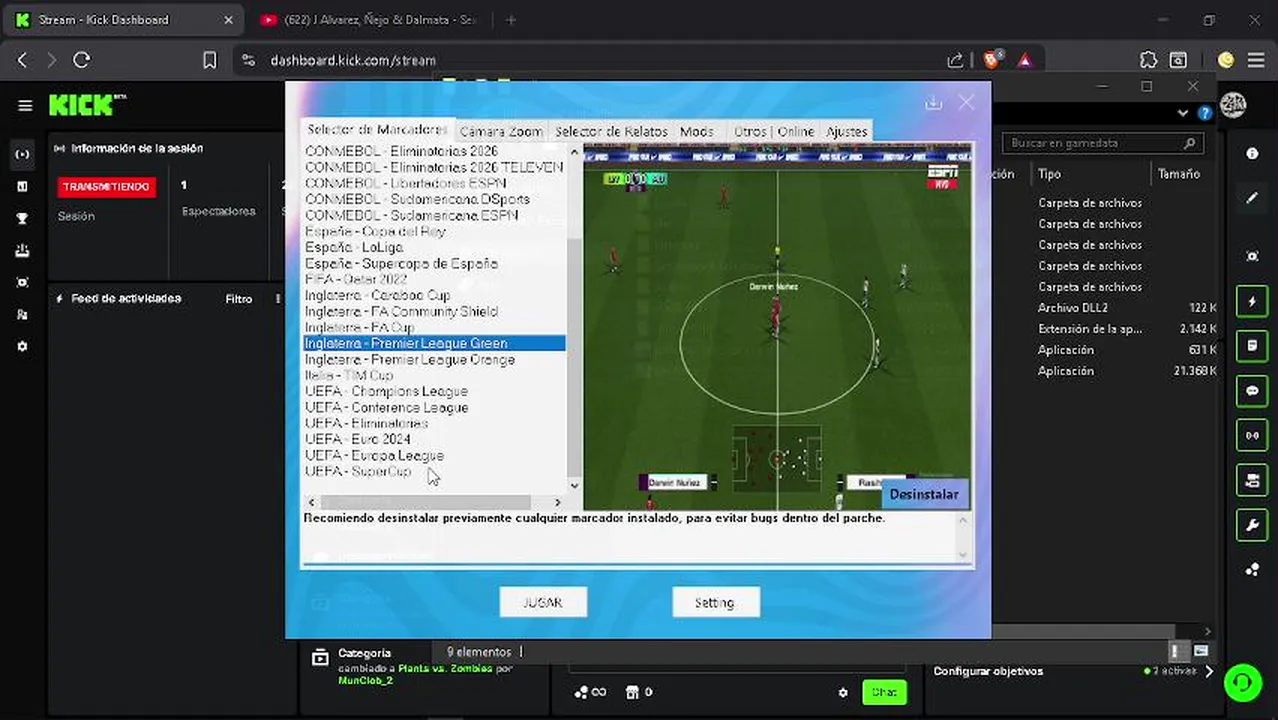Viewport: 1278px width, 720px height.
Task: Click the Desinstalar button
Action: [x=924, y=494]
